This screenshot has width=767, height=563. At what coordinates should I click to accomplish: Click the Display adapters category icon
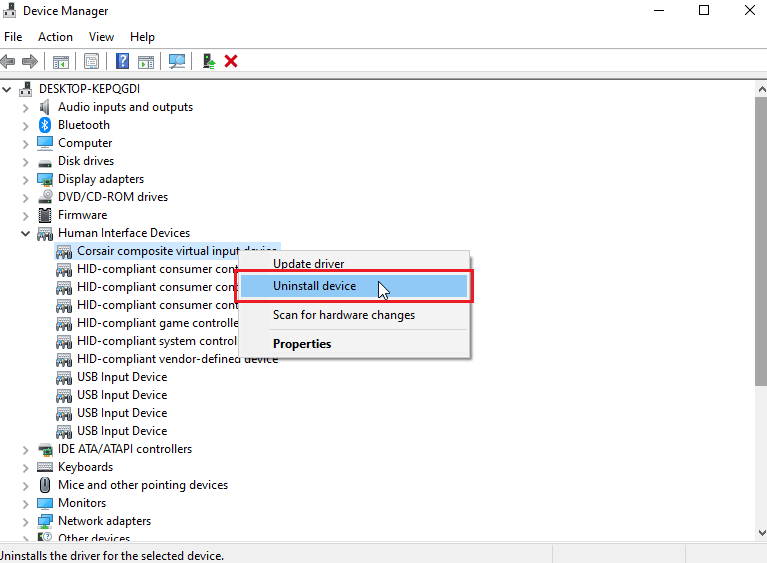(x=45, y=180)
